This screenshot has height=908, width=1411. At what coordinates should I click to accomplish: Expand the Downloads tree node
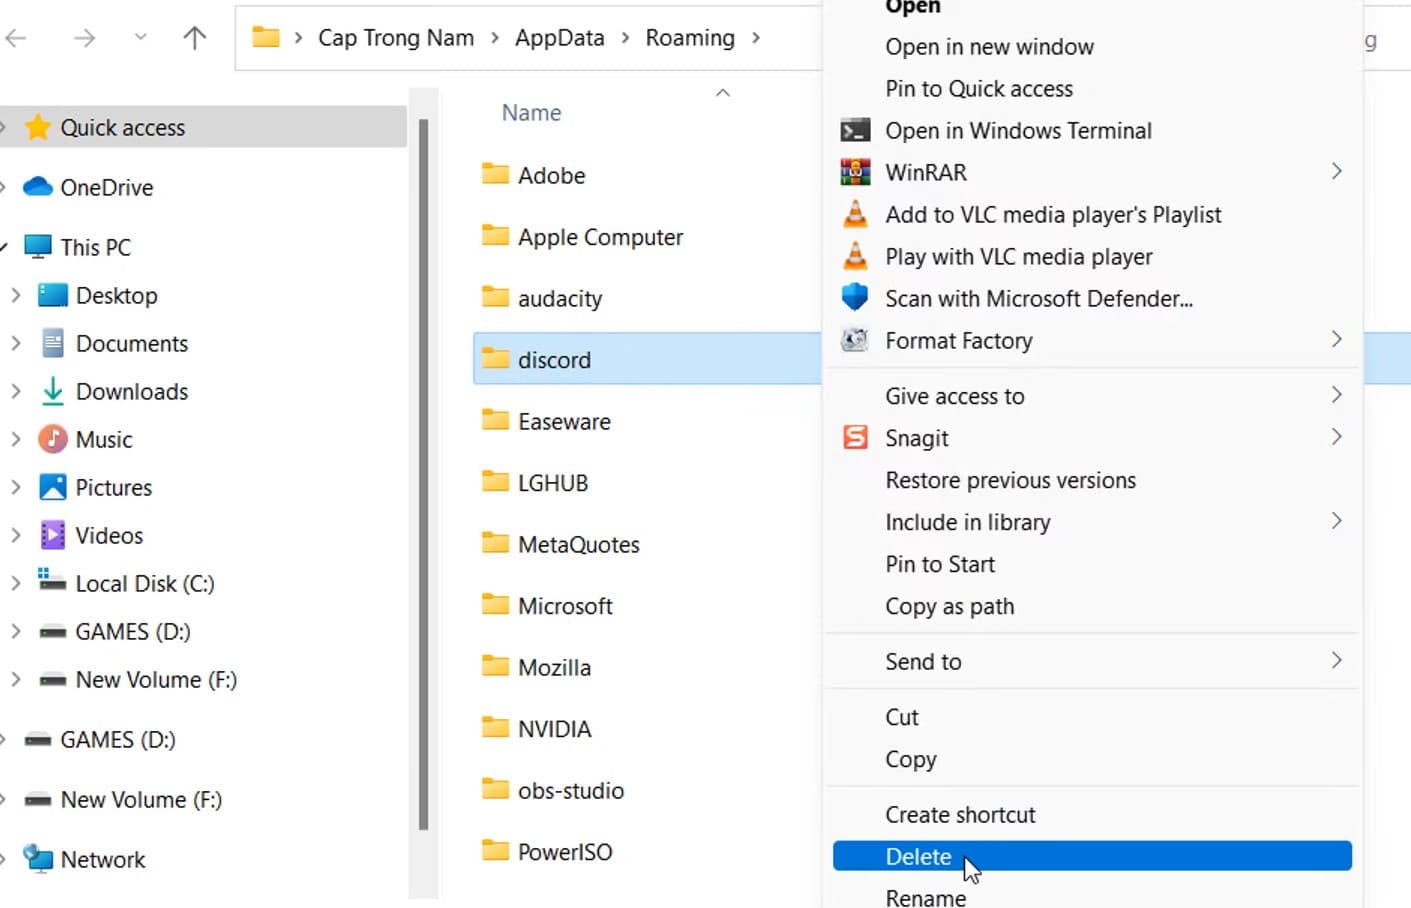point(16,391)
